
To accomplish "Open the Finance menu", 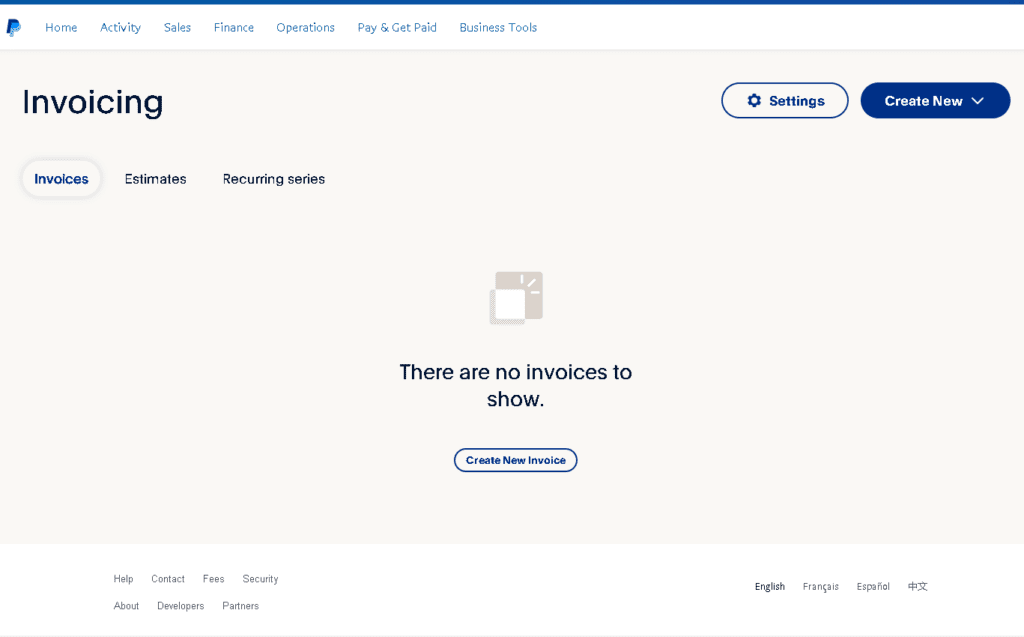I will pyautogui.click(x=234, y=27).
